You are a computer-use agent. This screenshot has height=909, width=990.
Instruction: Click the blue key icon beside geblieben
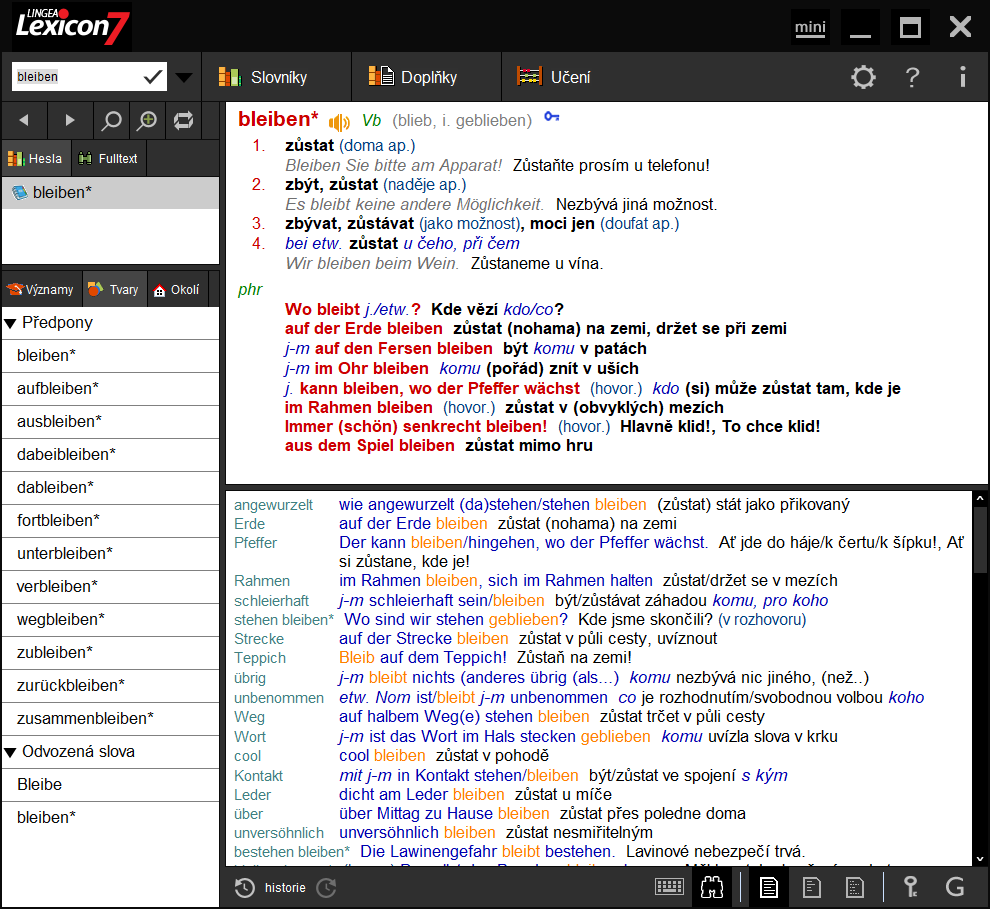tap(552, 117)
